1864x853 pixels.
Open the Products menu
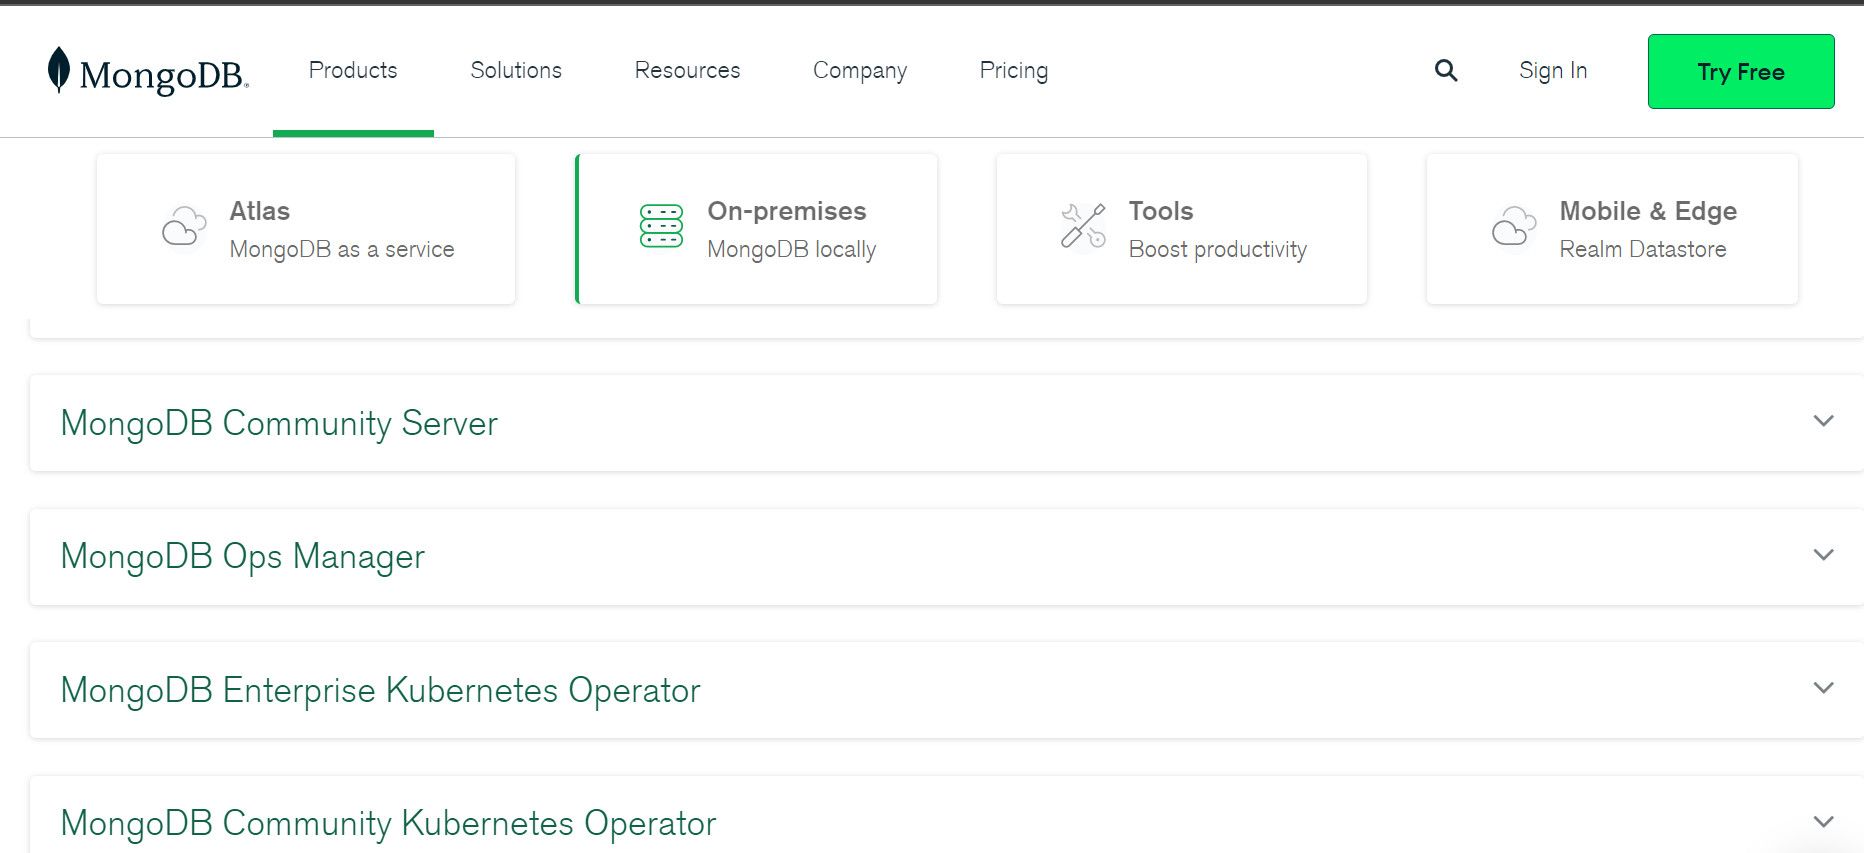353,70
